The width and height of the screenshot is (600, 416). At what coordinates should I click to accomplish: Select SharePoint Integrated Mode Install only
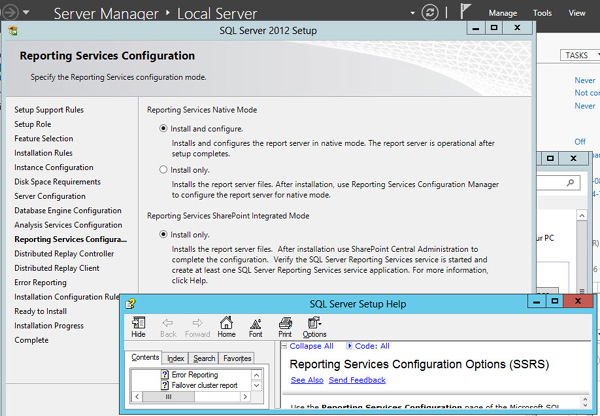[163, 234]
